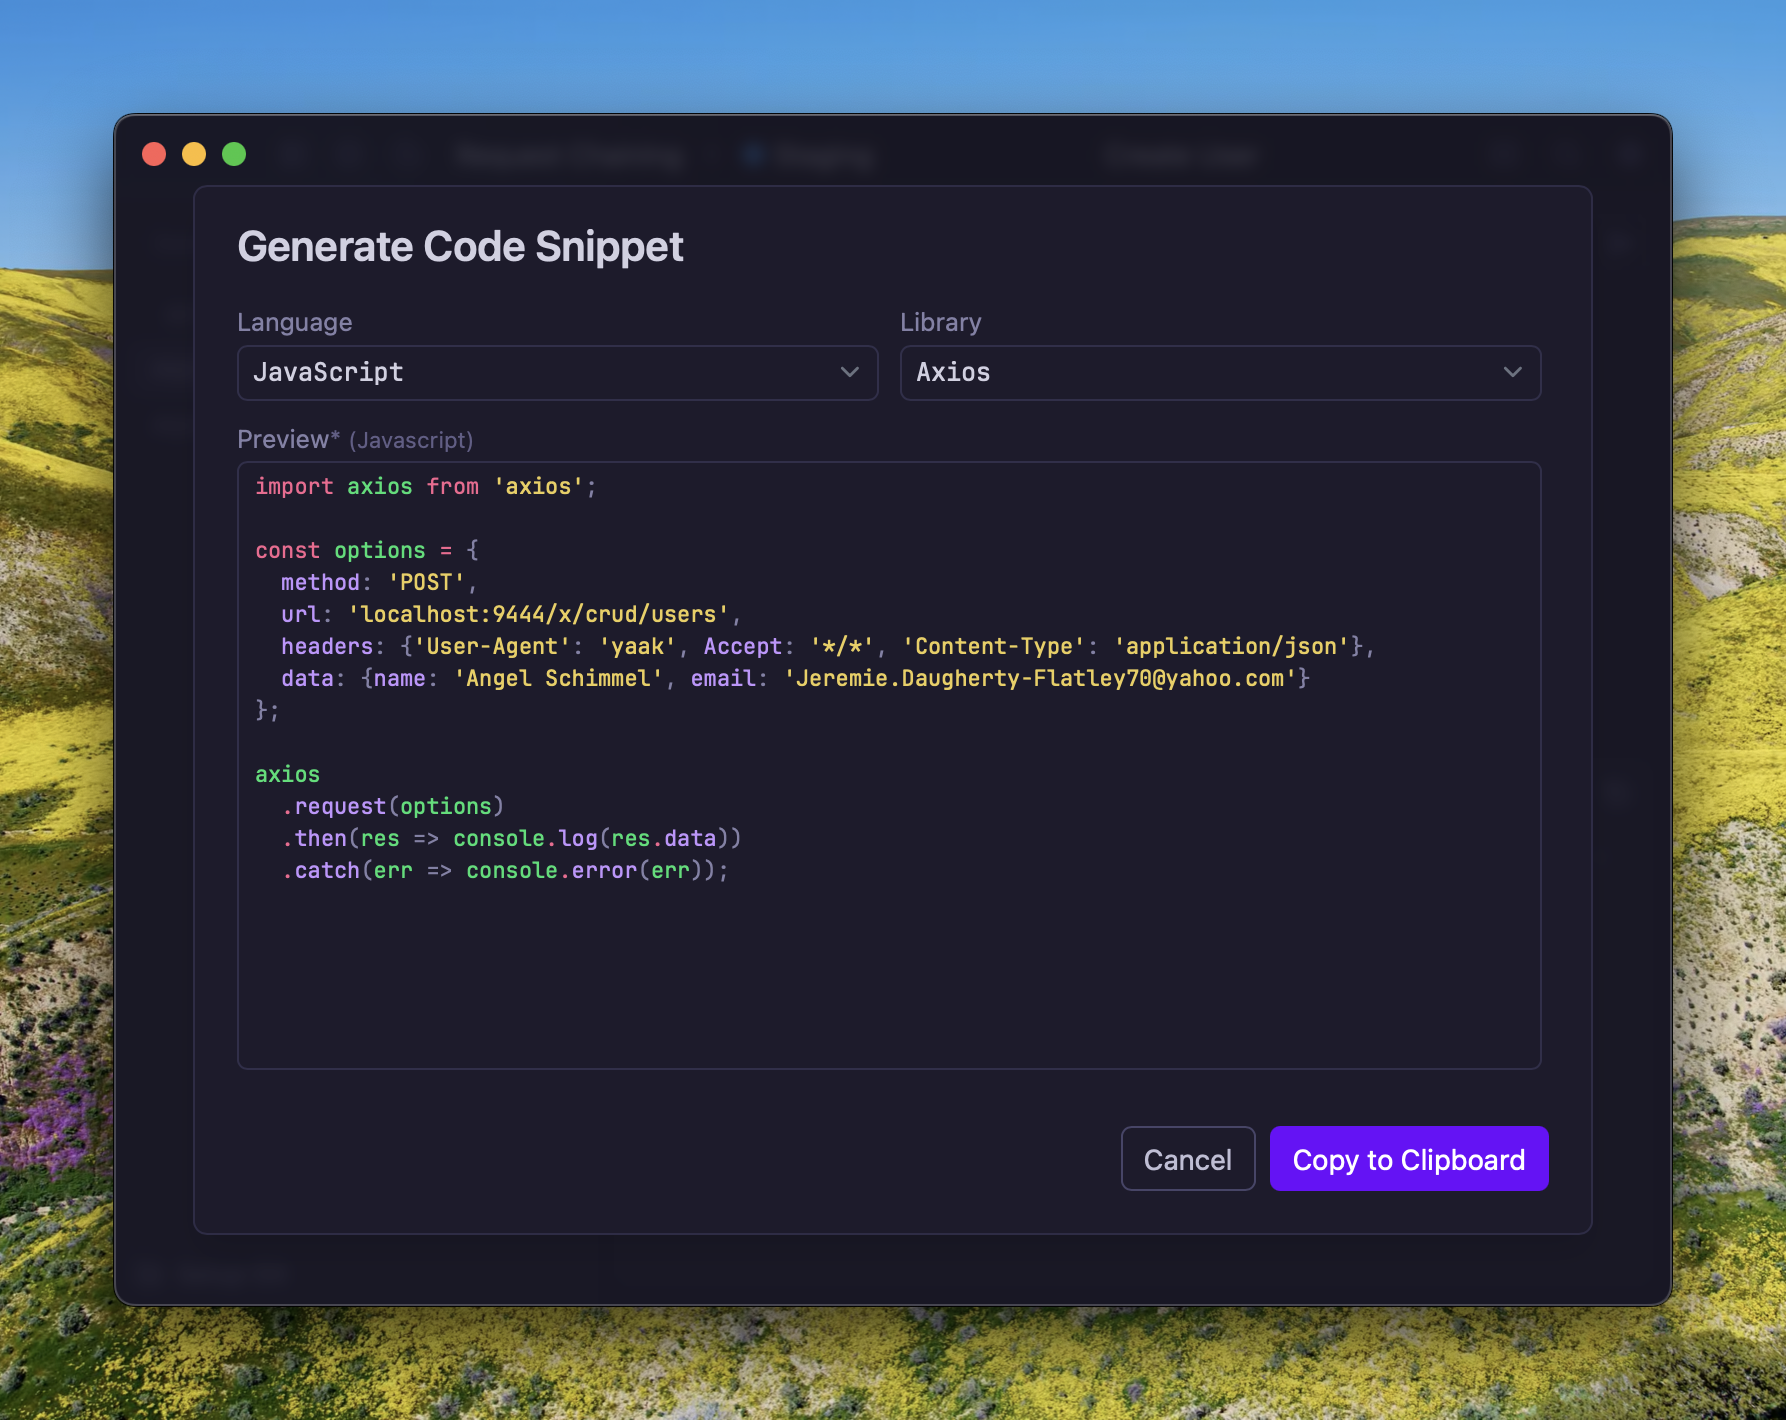Cancel the code snippet dialog
This screenshot has height=1420, width=1786.
pyautogui.click(x=1187, y=1159)
